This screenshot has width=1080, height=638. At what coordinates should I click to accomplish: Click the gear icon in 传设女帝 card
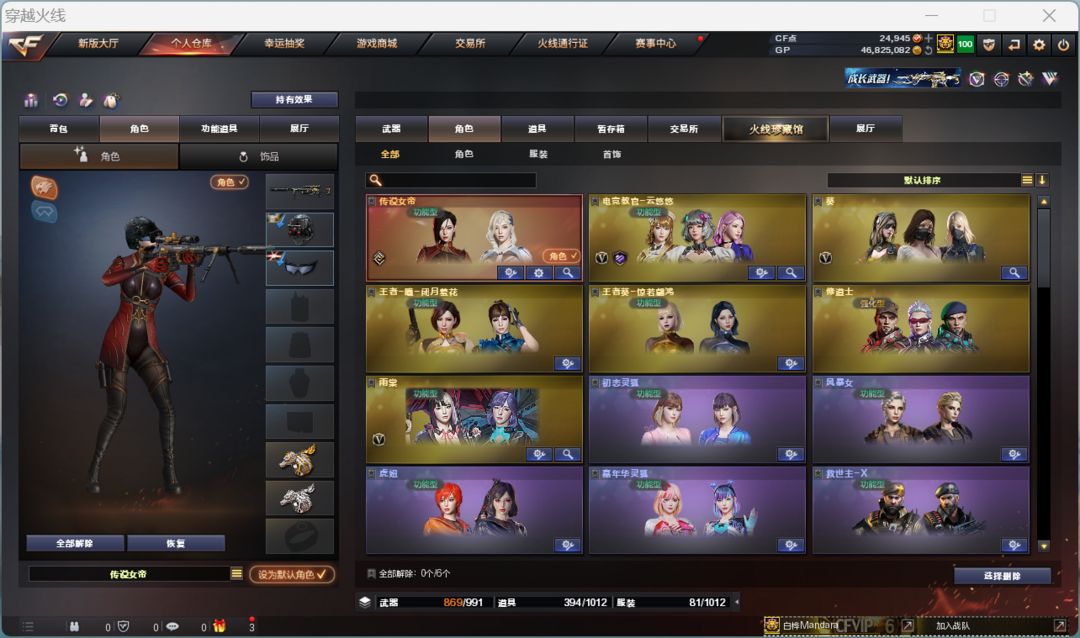[539, 273]
